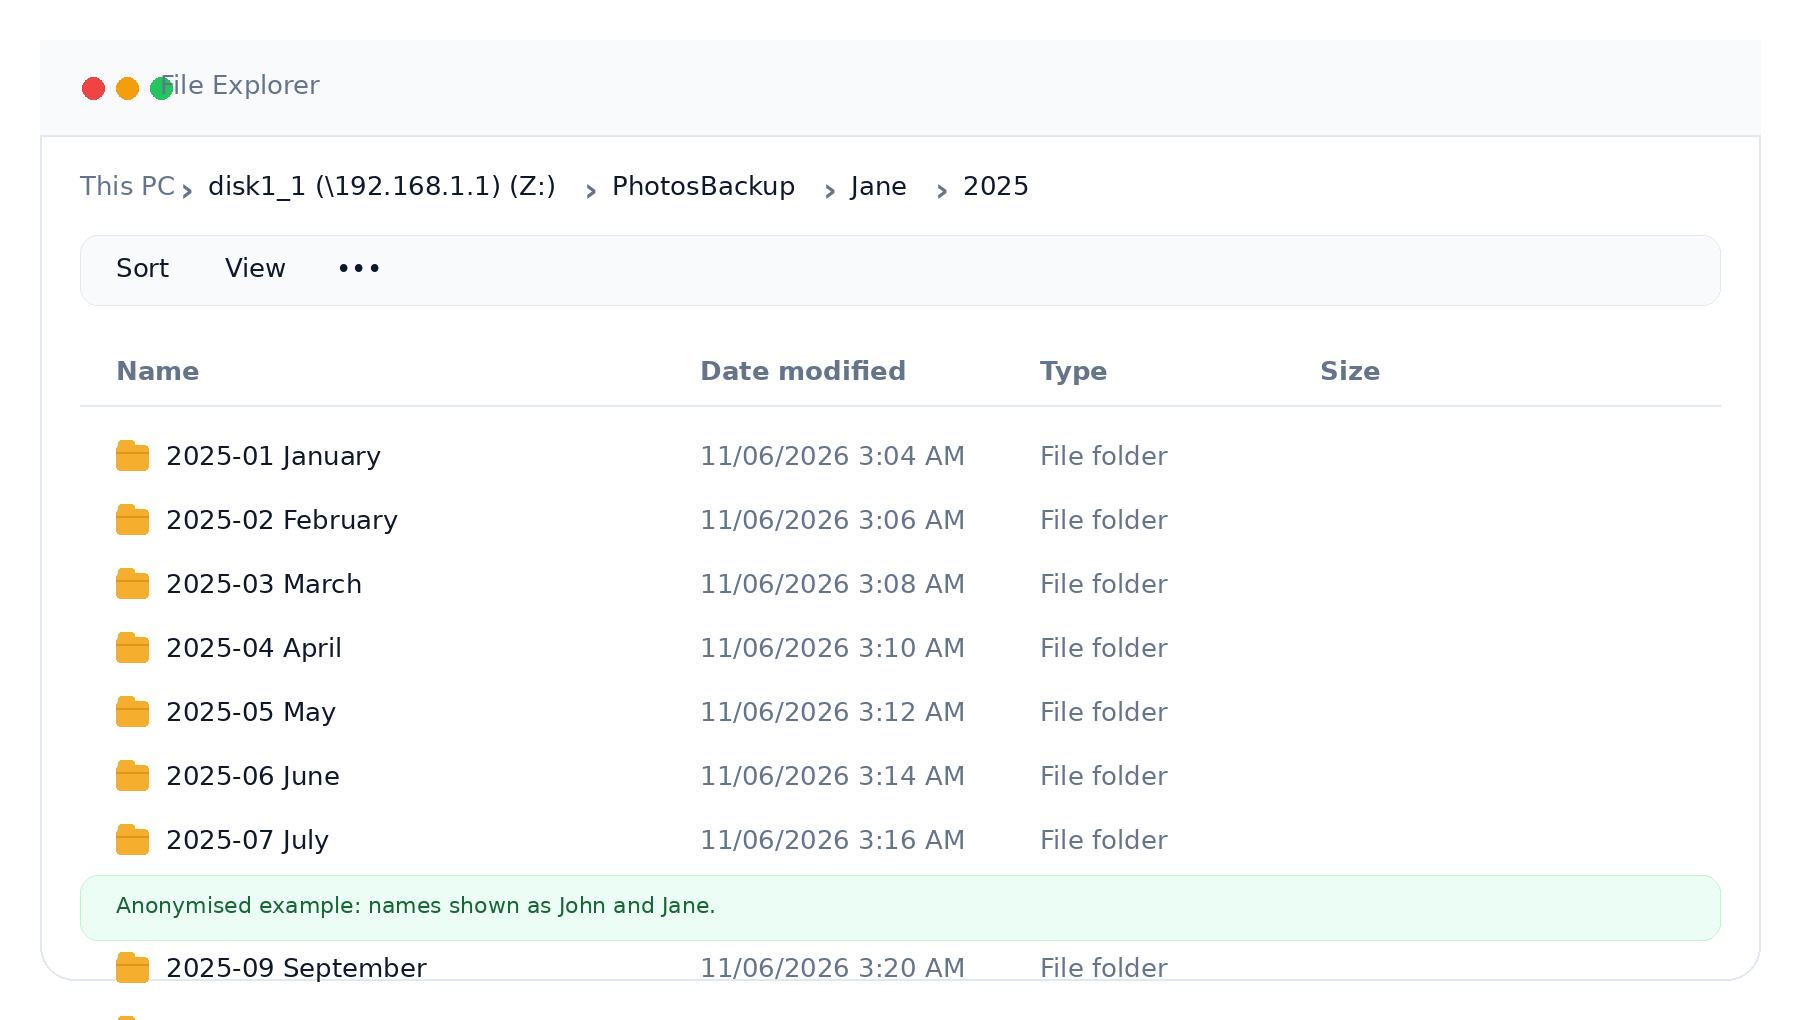Image resolution: width=1800 pixels, height=1020 pixels.
Task: Expand chevron after PhotosBackup
Action: [830, 191]
